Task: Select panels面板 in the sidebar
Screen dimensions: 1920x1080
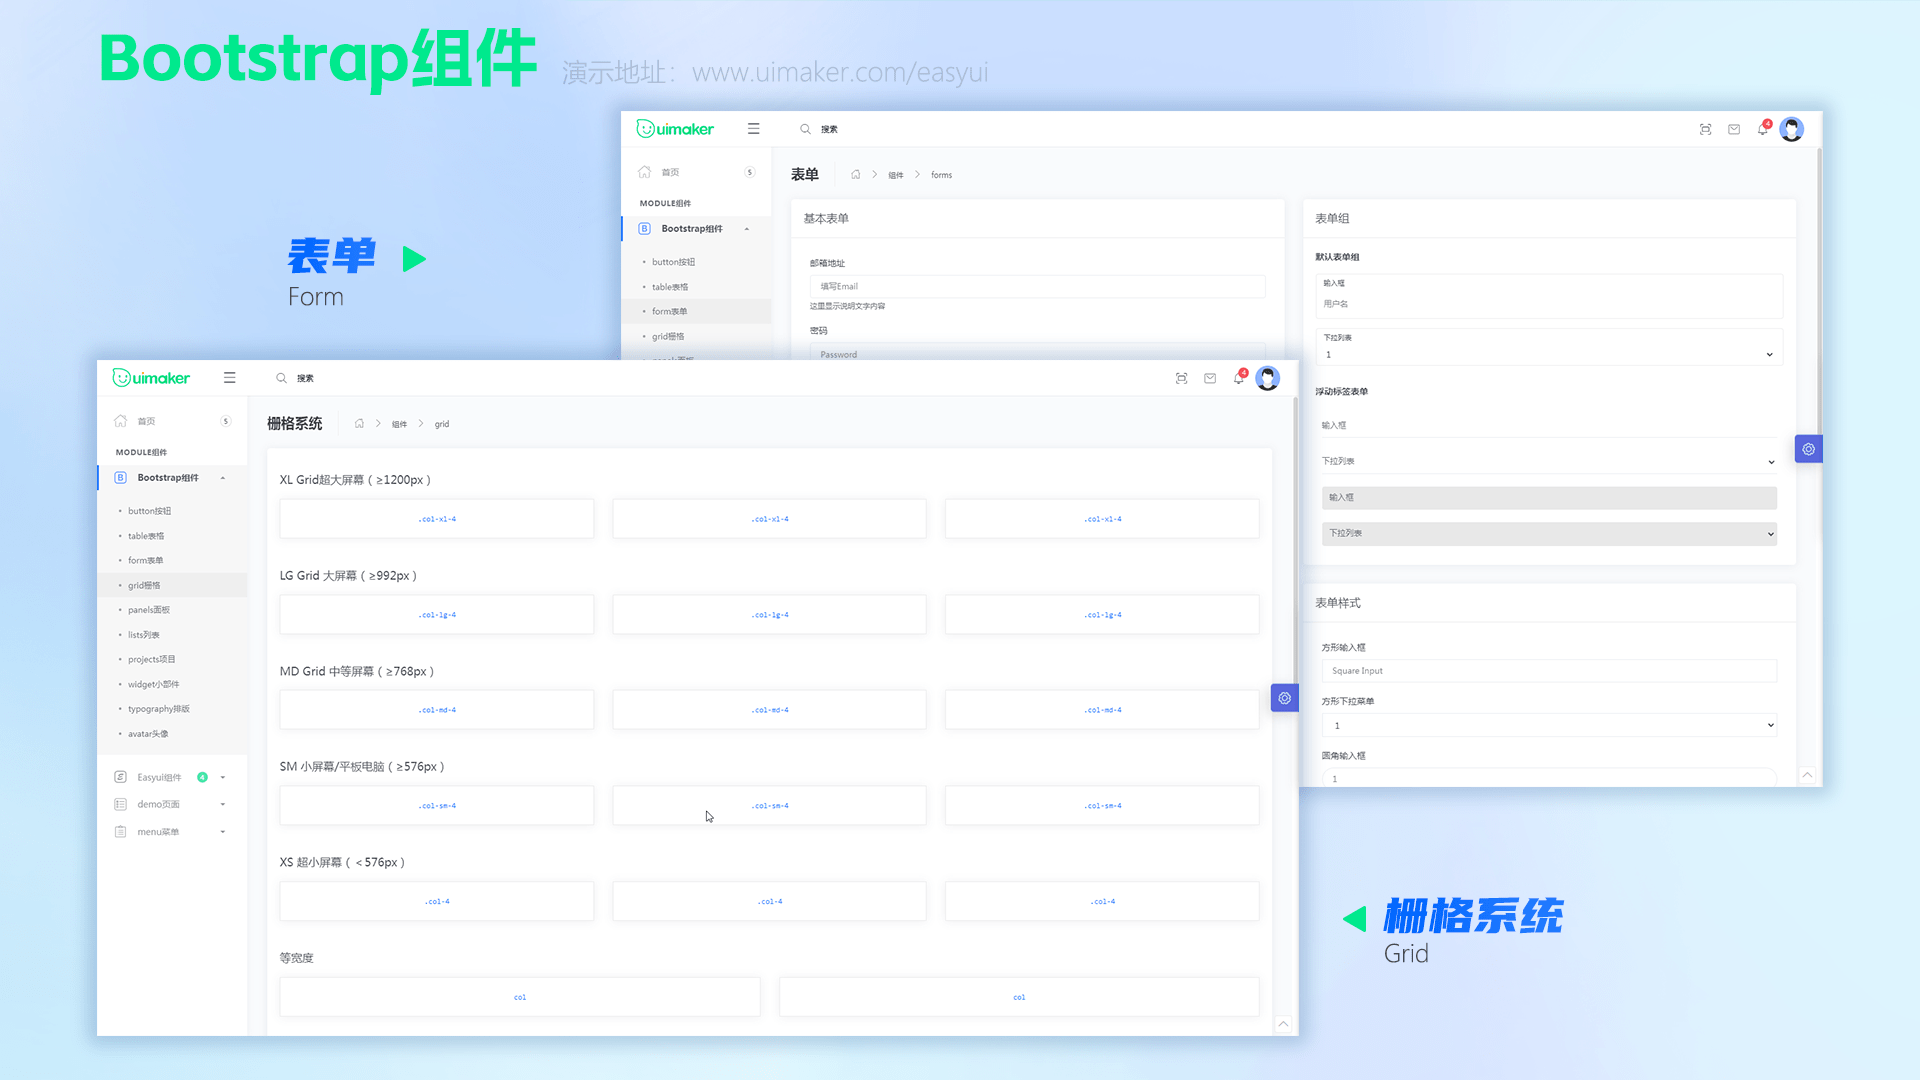Action: click(149, 610)
